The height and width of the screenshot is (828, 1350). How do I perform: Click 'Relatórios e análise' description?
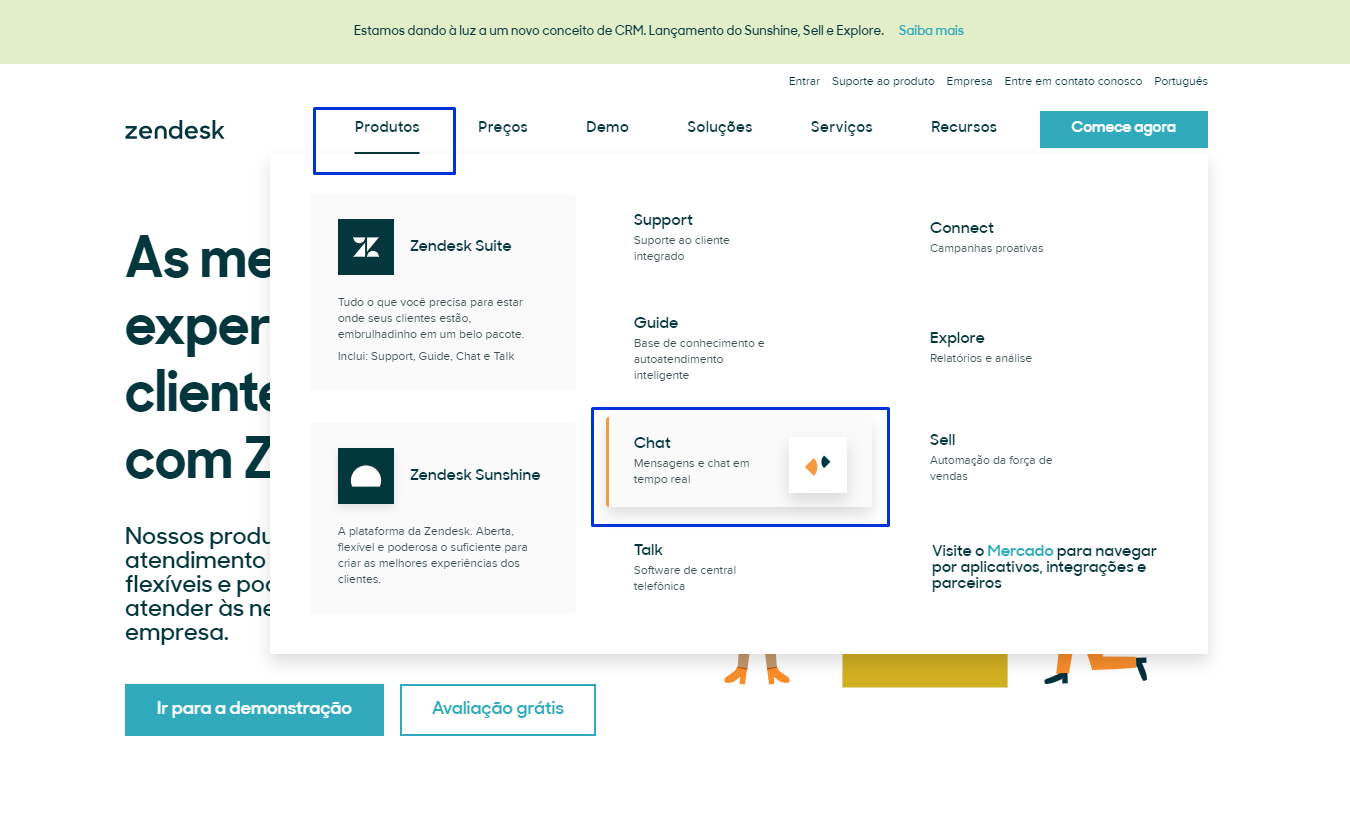(981, 358)
